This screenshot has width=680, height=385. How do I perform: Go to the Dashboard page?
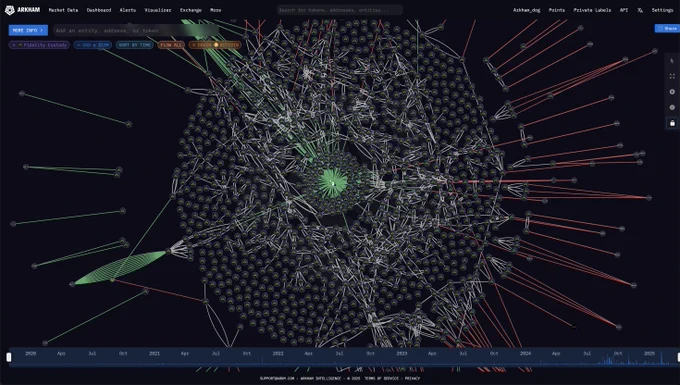pyautogui.click(x=99, y=10)
